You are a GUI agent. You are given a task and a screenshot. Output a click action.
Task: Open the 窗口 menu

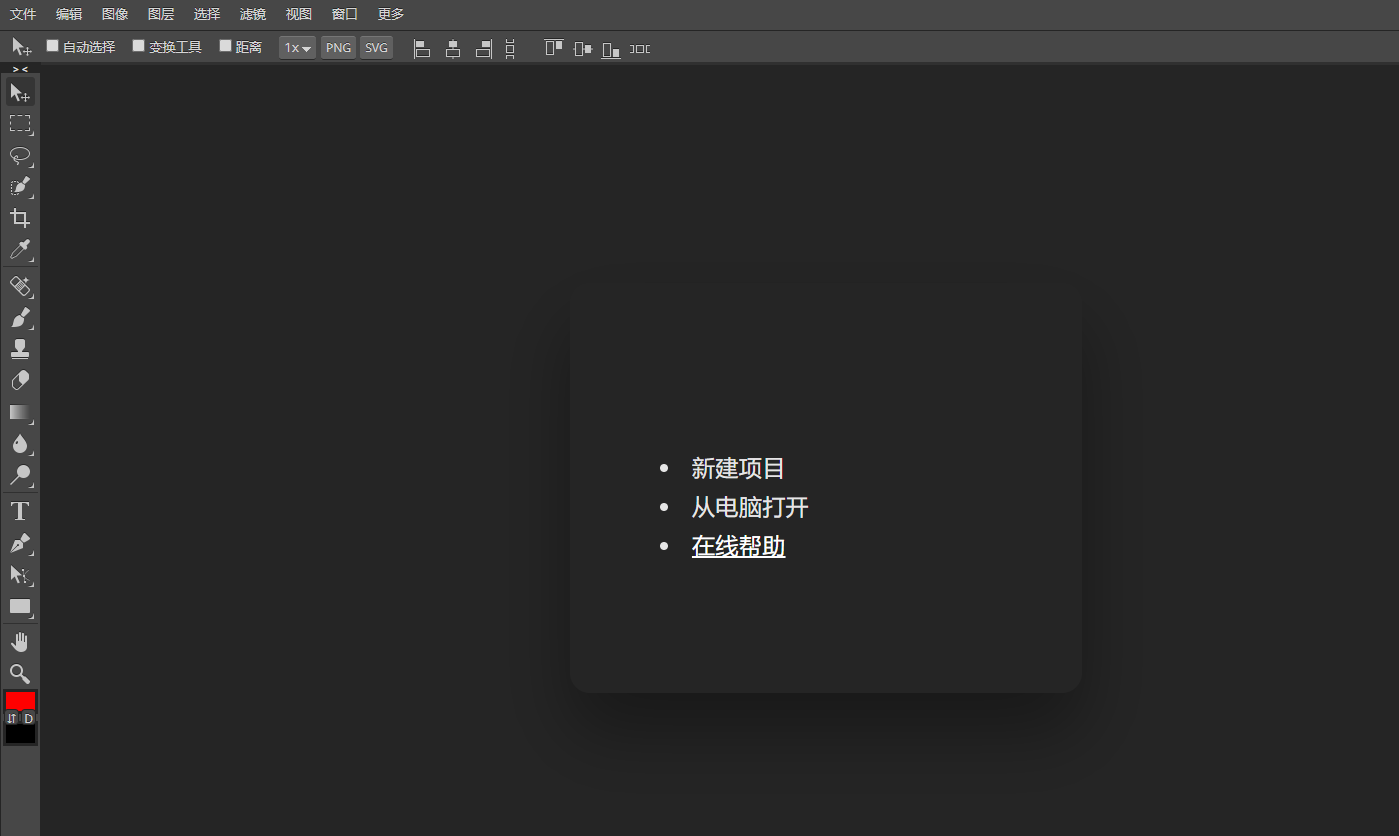point(345,14)
